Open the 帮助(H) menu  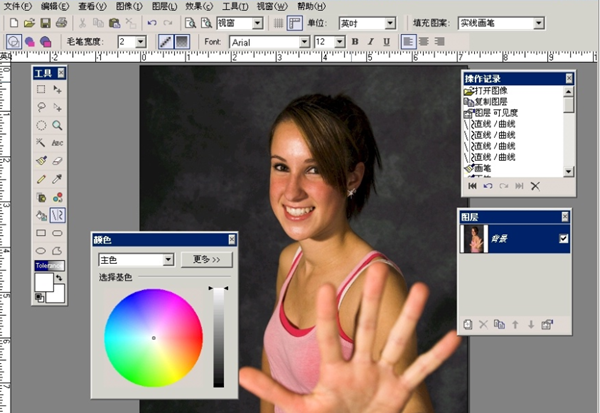311,6
